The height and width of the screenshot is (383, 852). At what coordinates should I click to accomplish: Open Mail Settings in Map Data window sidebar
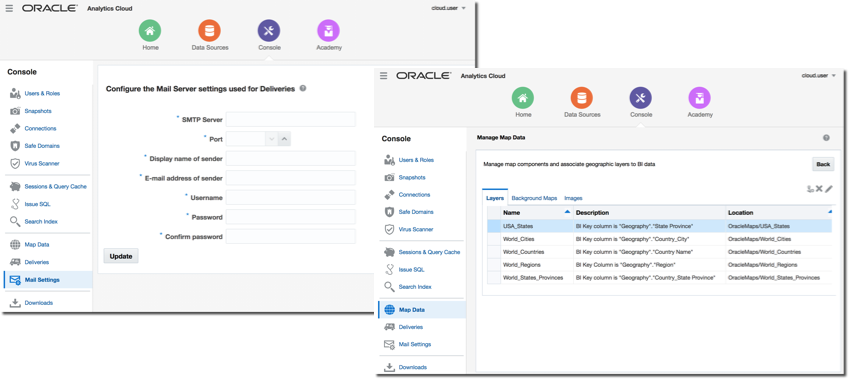[x=415, y=344]
